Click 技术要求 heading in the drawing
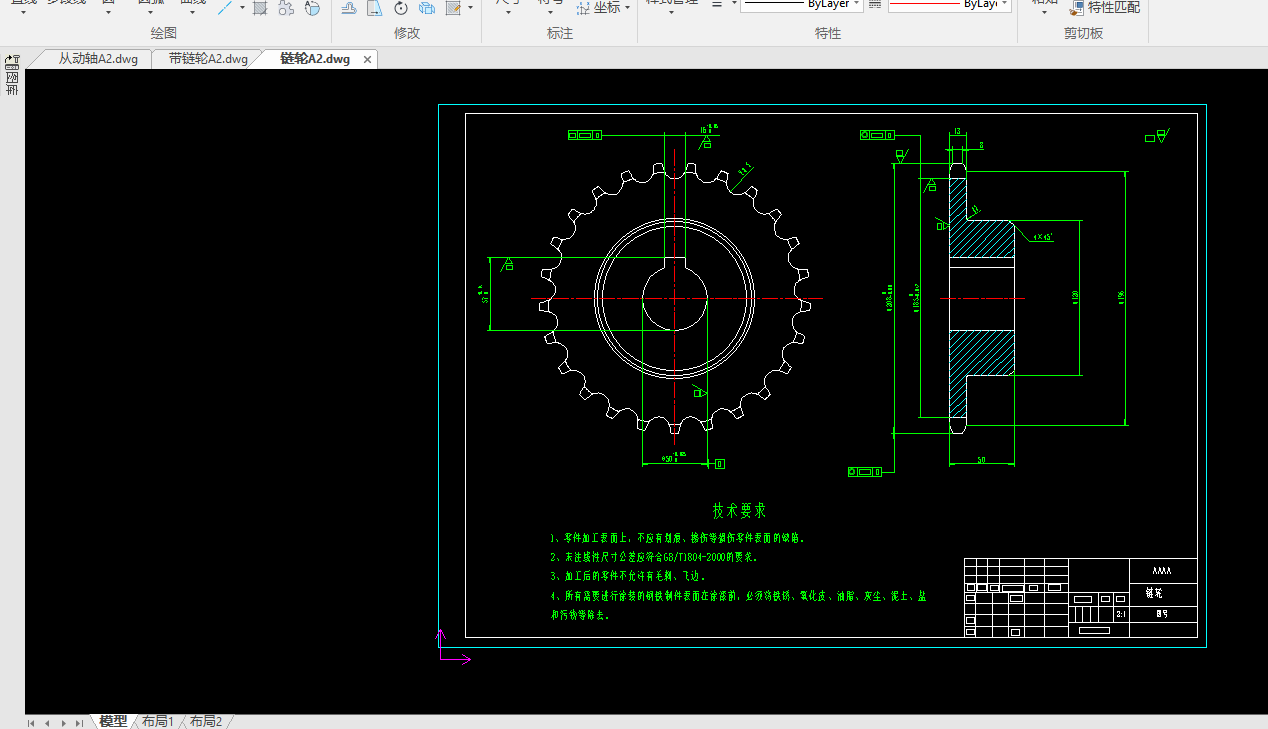This screenshot has height=729, width=1268. 739,511
